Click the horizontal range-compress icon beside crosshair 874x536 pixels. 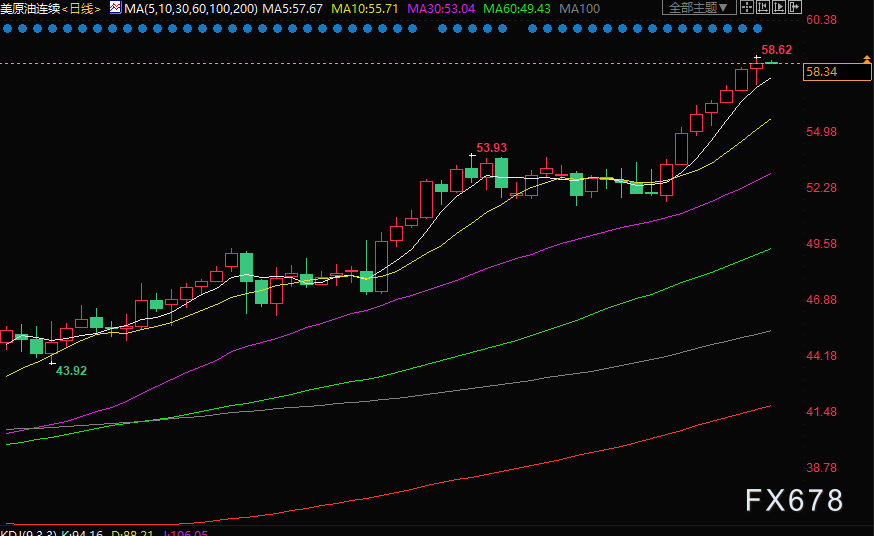coord(763,7)
